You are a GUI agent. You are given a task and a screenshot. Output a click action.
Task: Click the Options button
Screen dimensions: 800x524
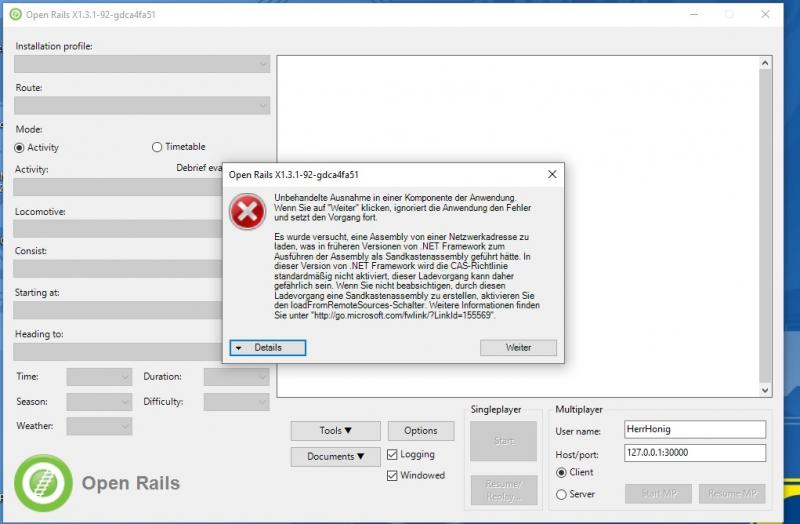pos(421,431)
